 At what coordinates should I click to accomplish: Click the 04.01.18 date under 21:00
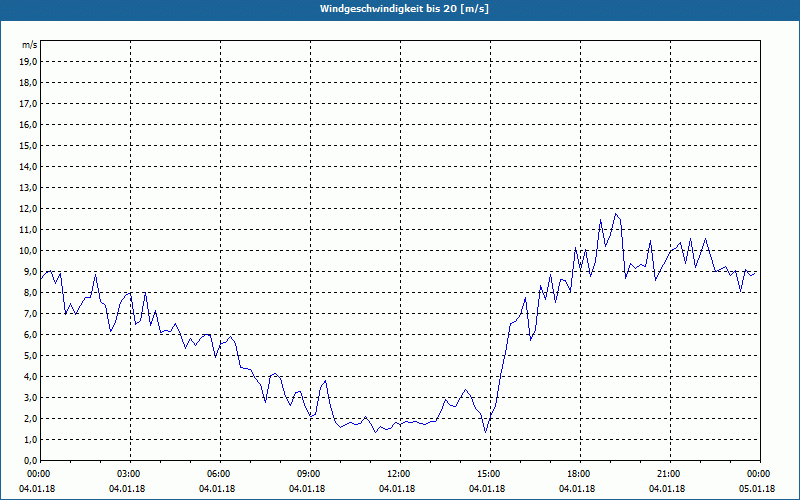[x=667, y=489]
